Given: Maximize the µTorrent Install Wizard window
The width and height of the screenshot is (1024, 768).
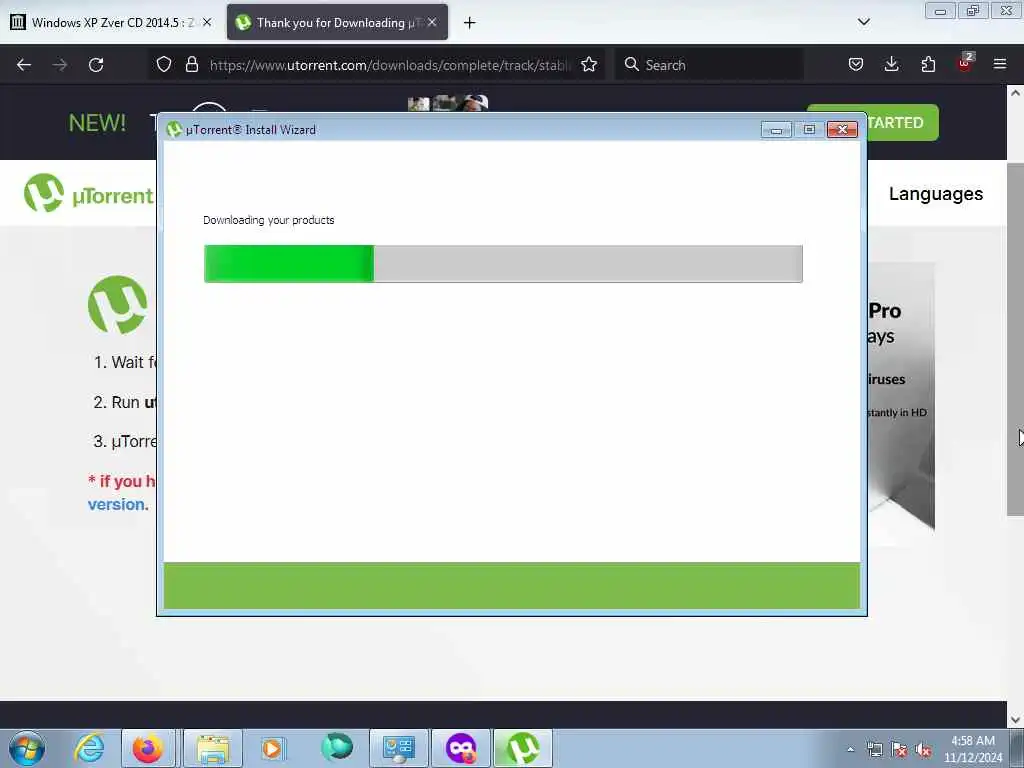Looking at the screenshot, I should pyautogui.click(x=809, y=130).
